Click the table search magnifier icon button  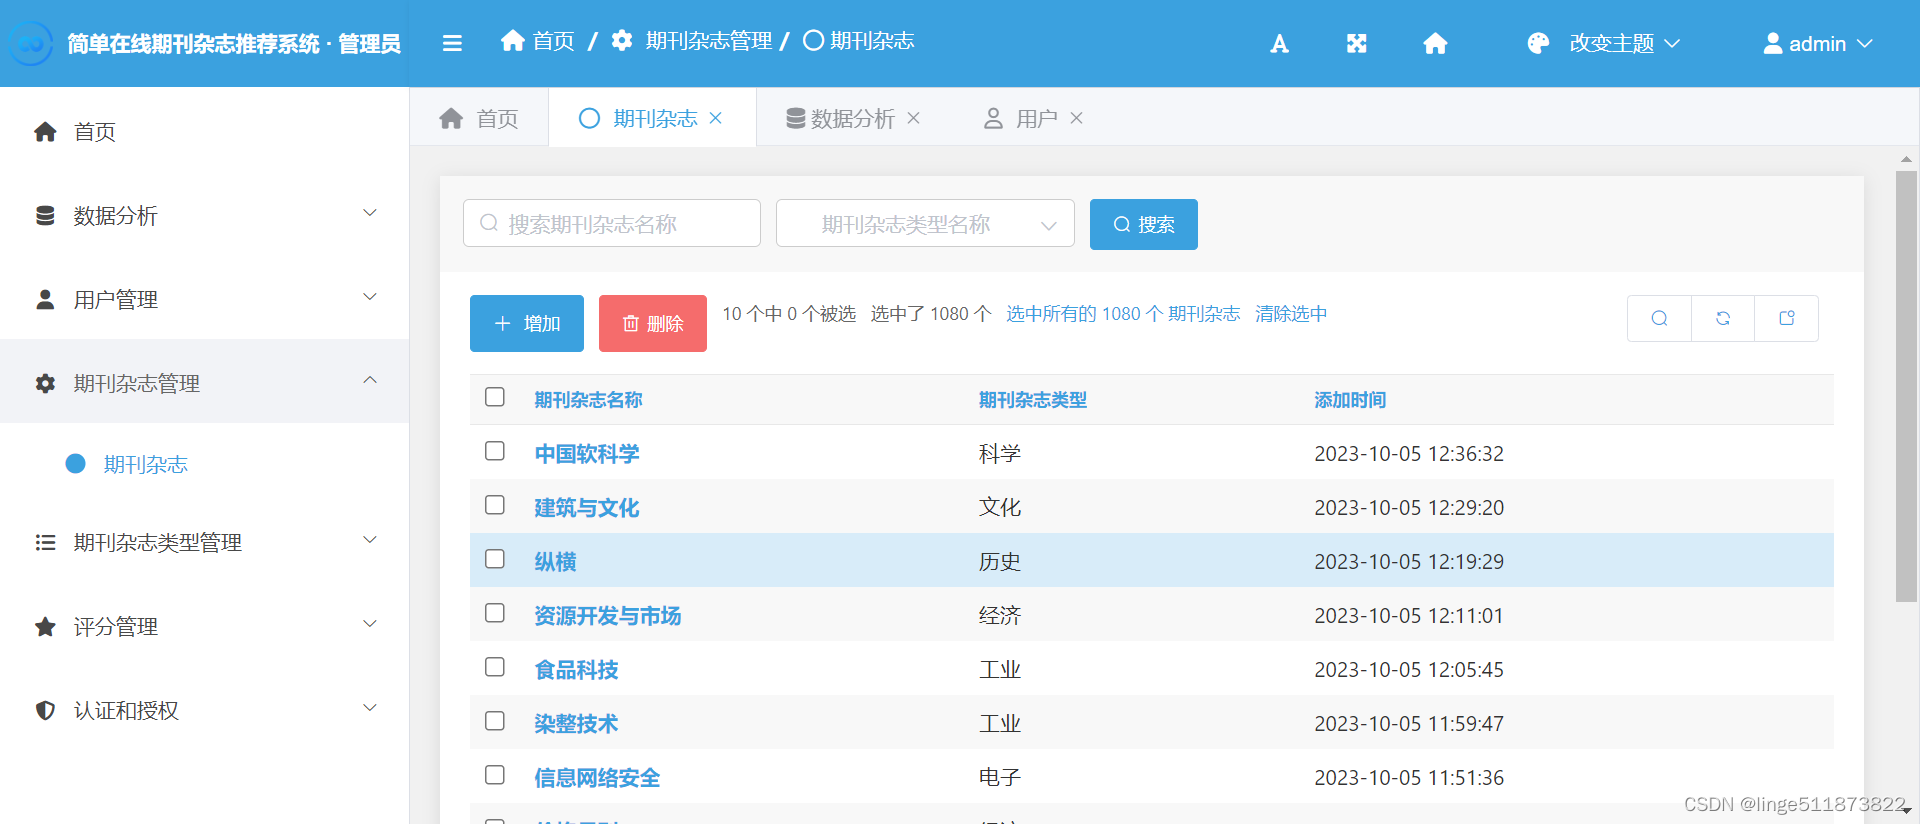point(1659,318)
